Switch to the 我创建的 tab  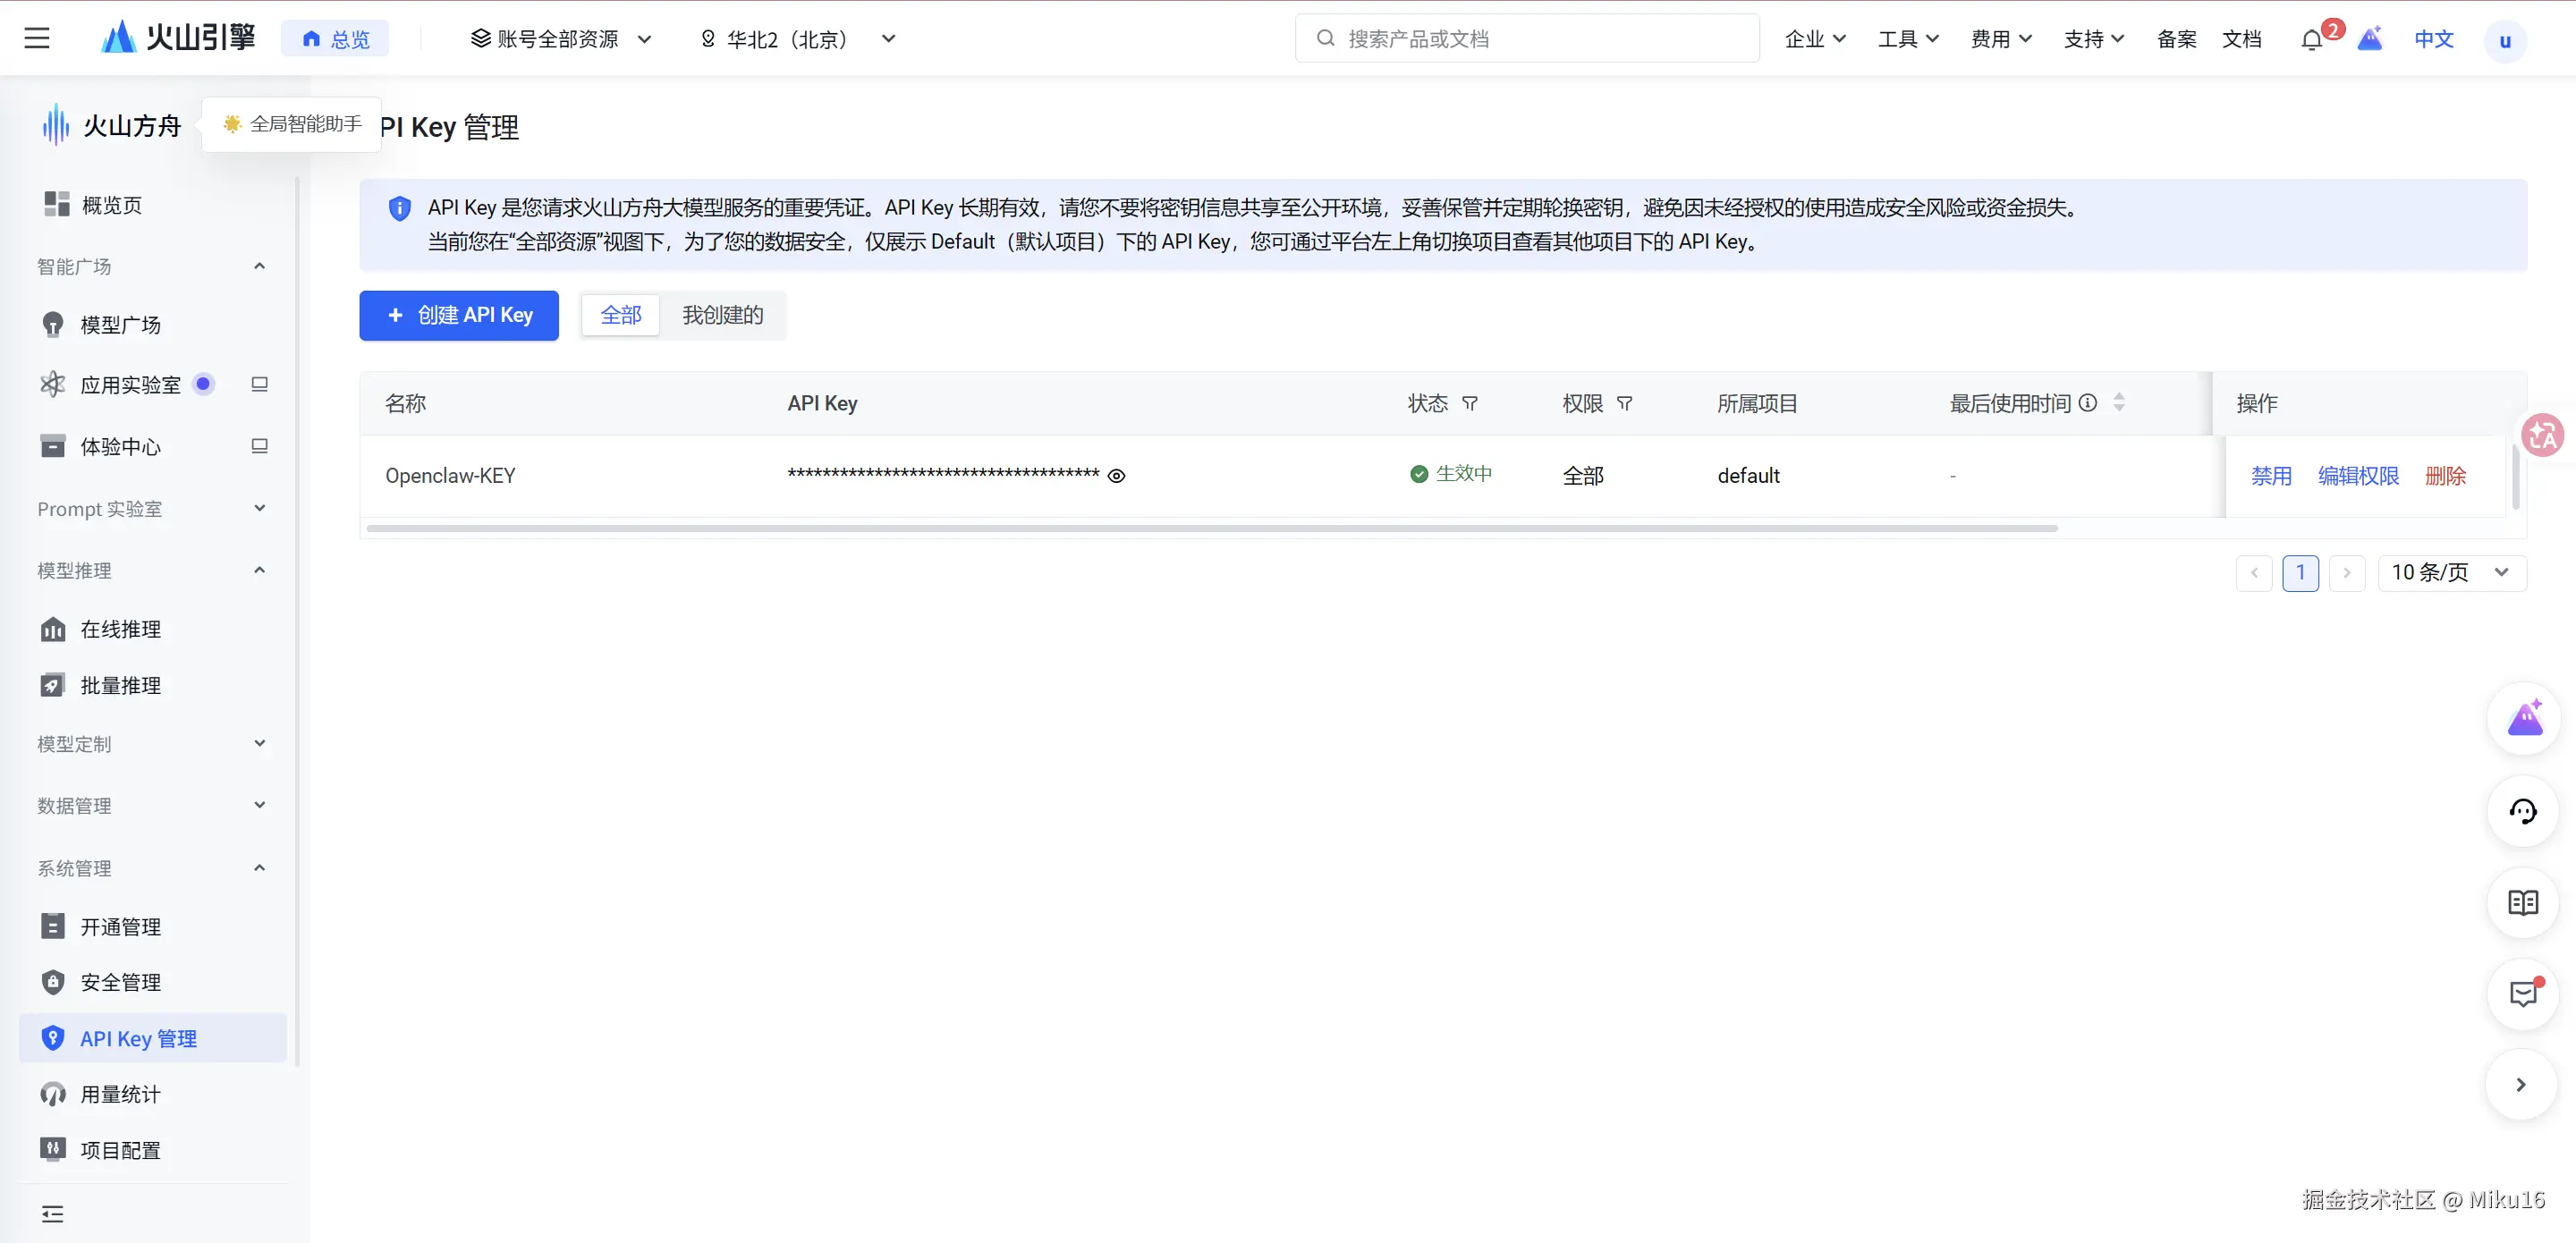coord(722,316)
